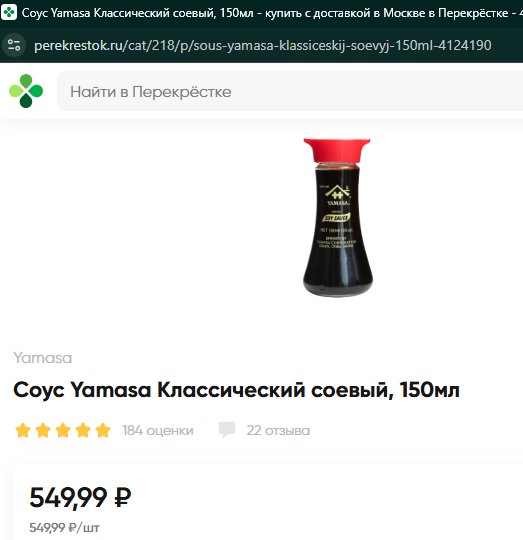Select the browser tab titled 'Соус Yamasa Классический'
Viewport: 523px width, 540px height.
(262, 13)
